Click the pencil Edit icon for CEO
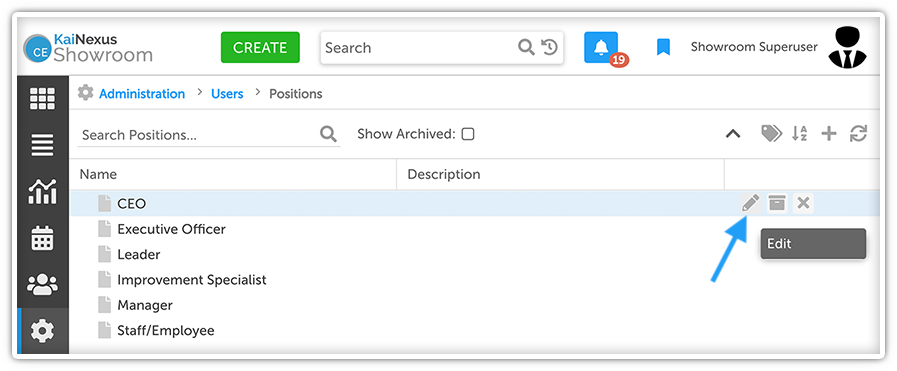Viewport: 897px width, 371px height. (x=751, y=203)
